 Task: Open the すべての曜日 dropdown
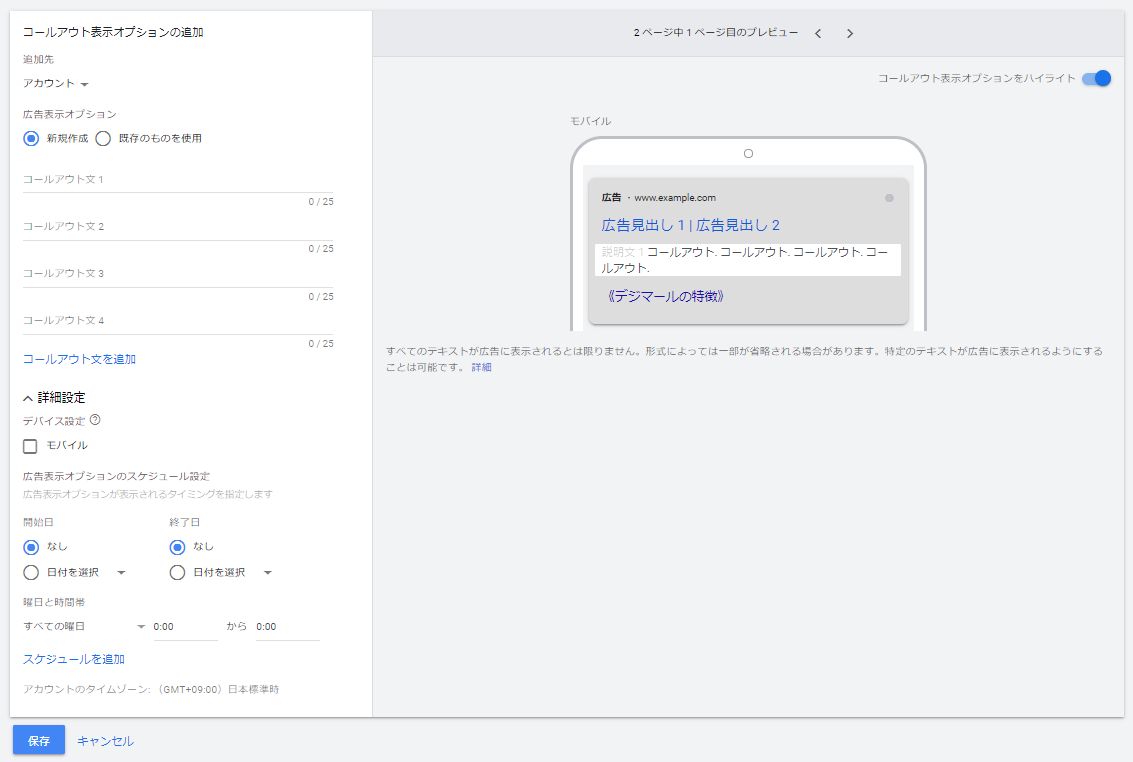(x=84, y=627)
